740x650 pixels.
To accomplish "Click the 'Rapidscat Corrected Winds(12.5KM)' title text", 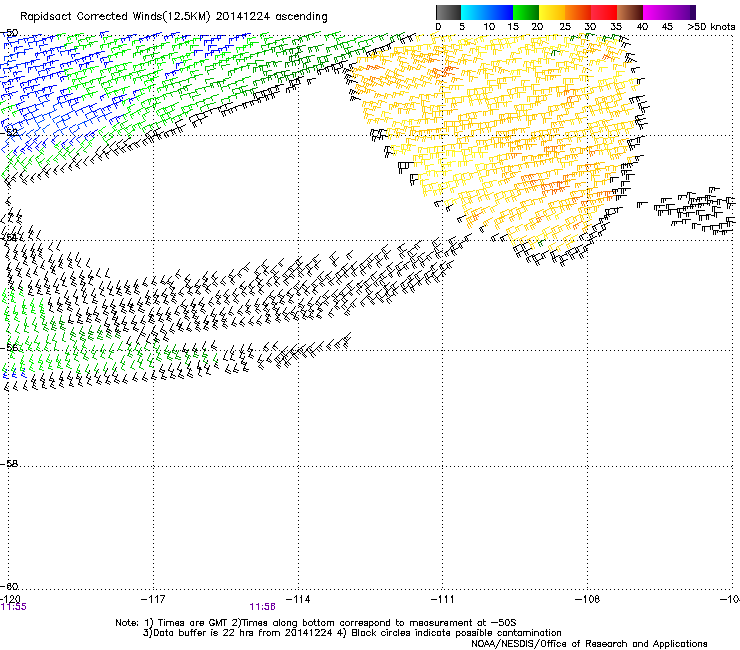I will point(115,17).
